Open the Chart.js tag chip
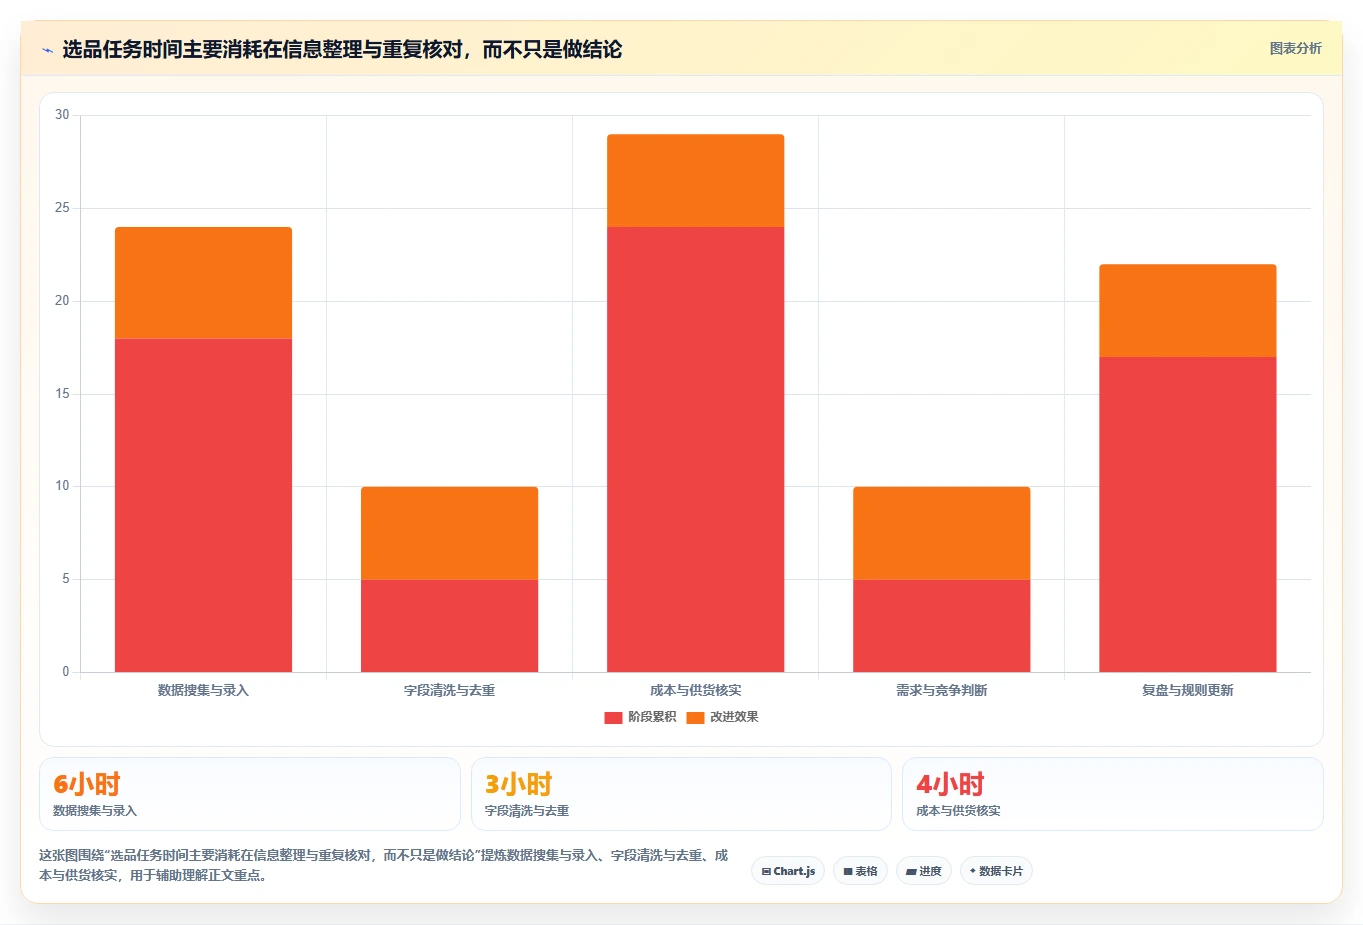The width and height of the screenshot is (1363, 925). click(788, 871)
